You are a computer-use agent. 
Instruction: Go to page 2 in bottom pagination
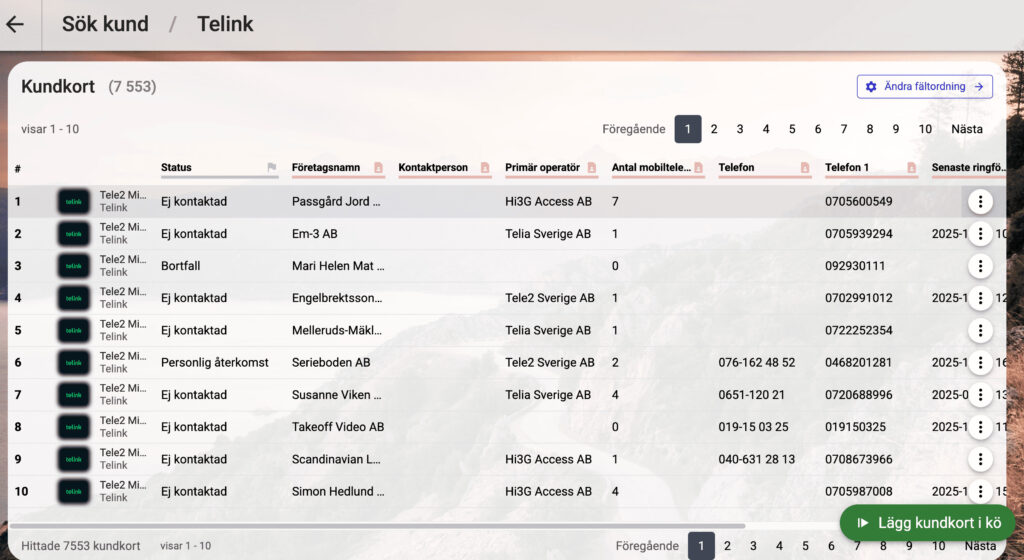tap(727, 546)
